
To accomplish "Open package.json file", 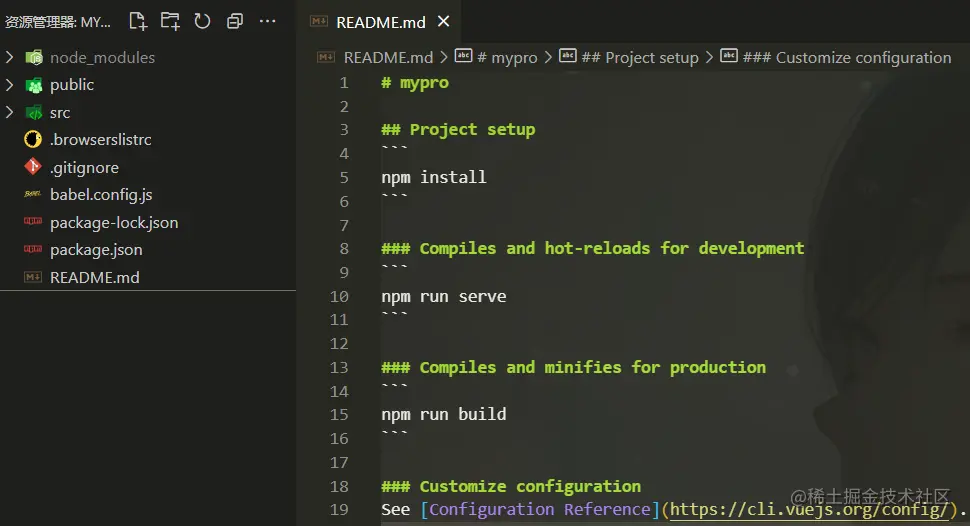I will [96, 250].
